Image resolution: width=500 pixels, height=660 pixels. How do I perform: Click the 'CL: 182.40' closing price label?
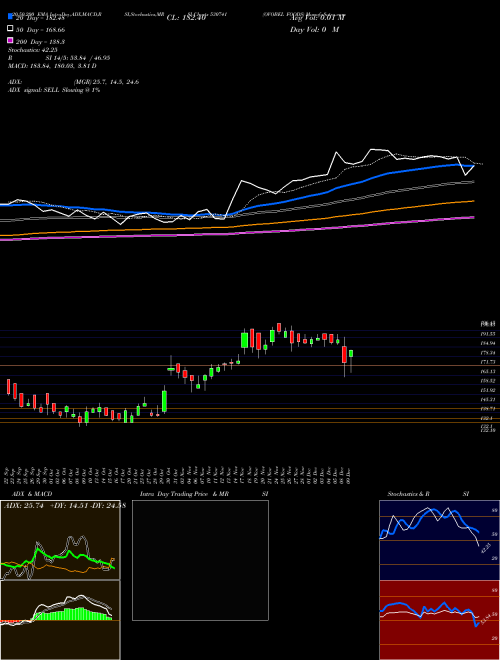(x=186, y=18)
